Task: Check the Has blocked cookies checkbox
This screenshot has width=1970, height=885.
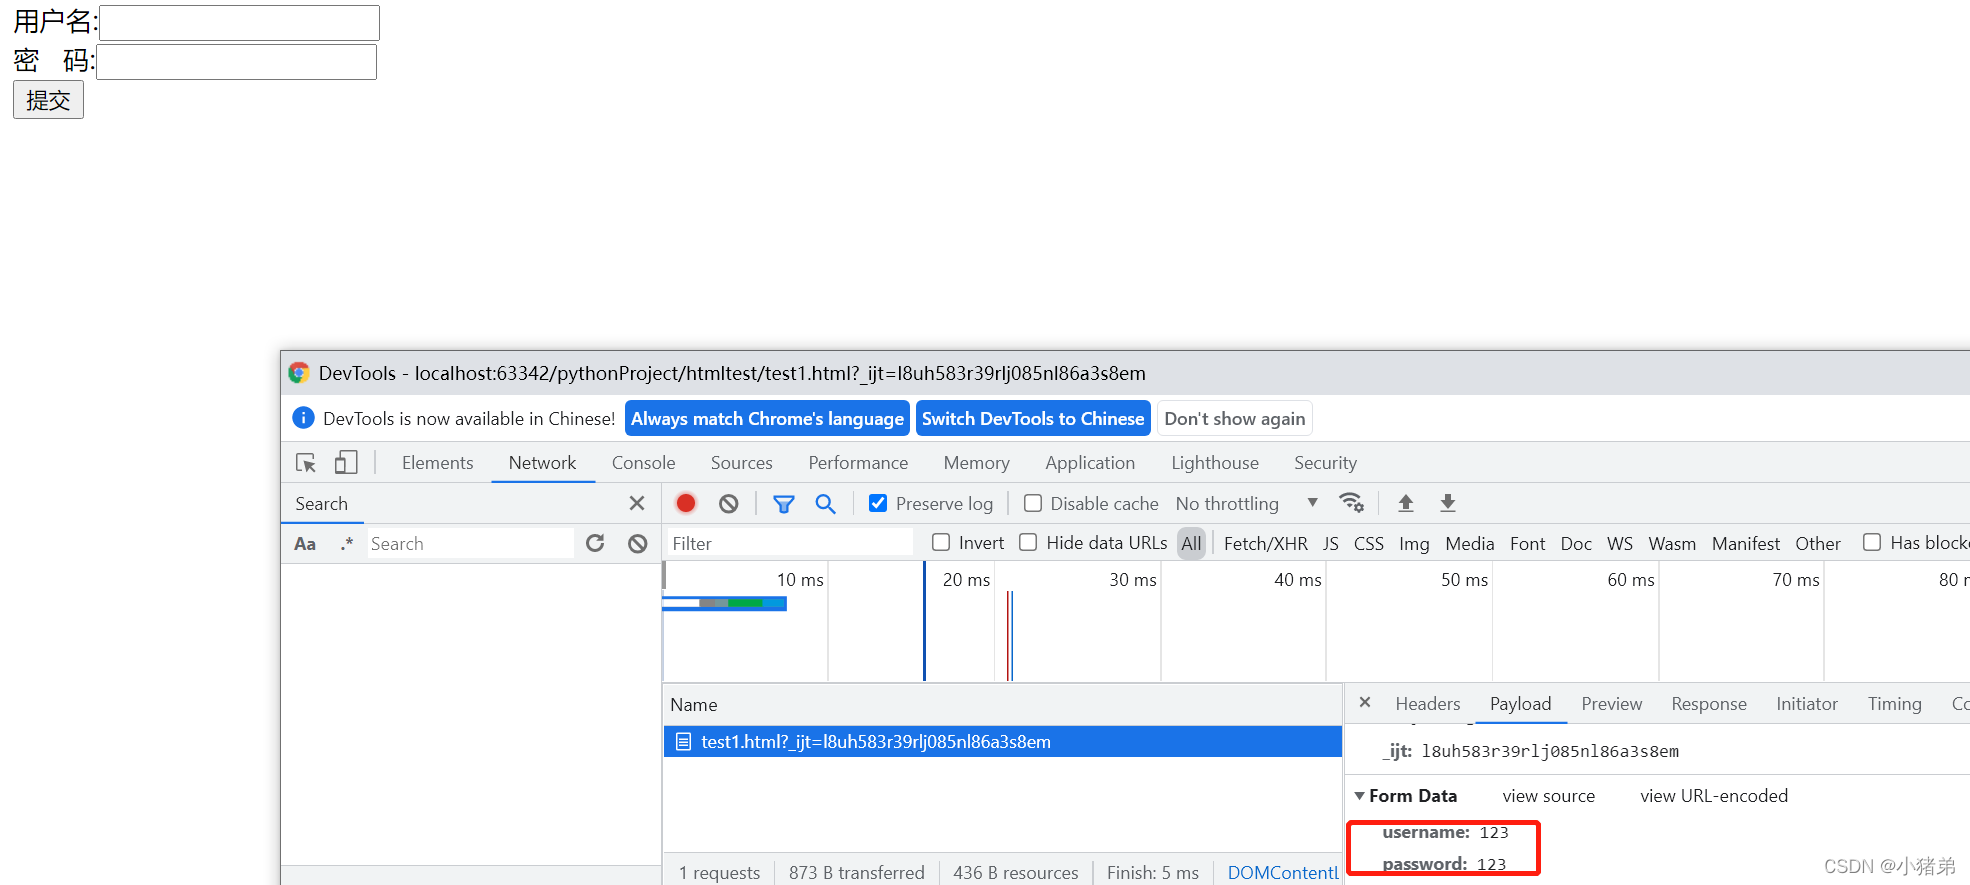Action: tap(1872, 542)
